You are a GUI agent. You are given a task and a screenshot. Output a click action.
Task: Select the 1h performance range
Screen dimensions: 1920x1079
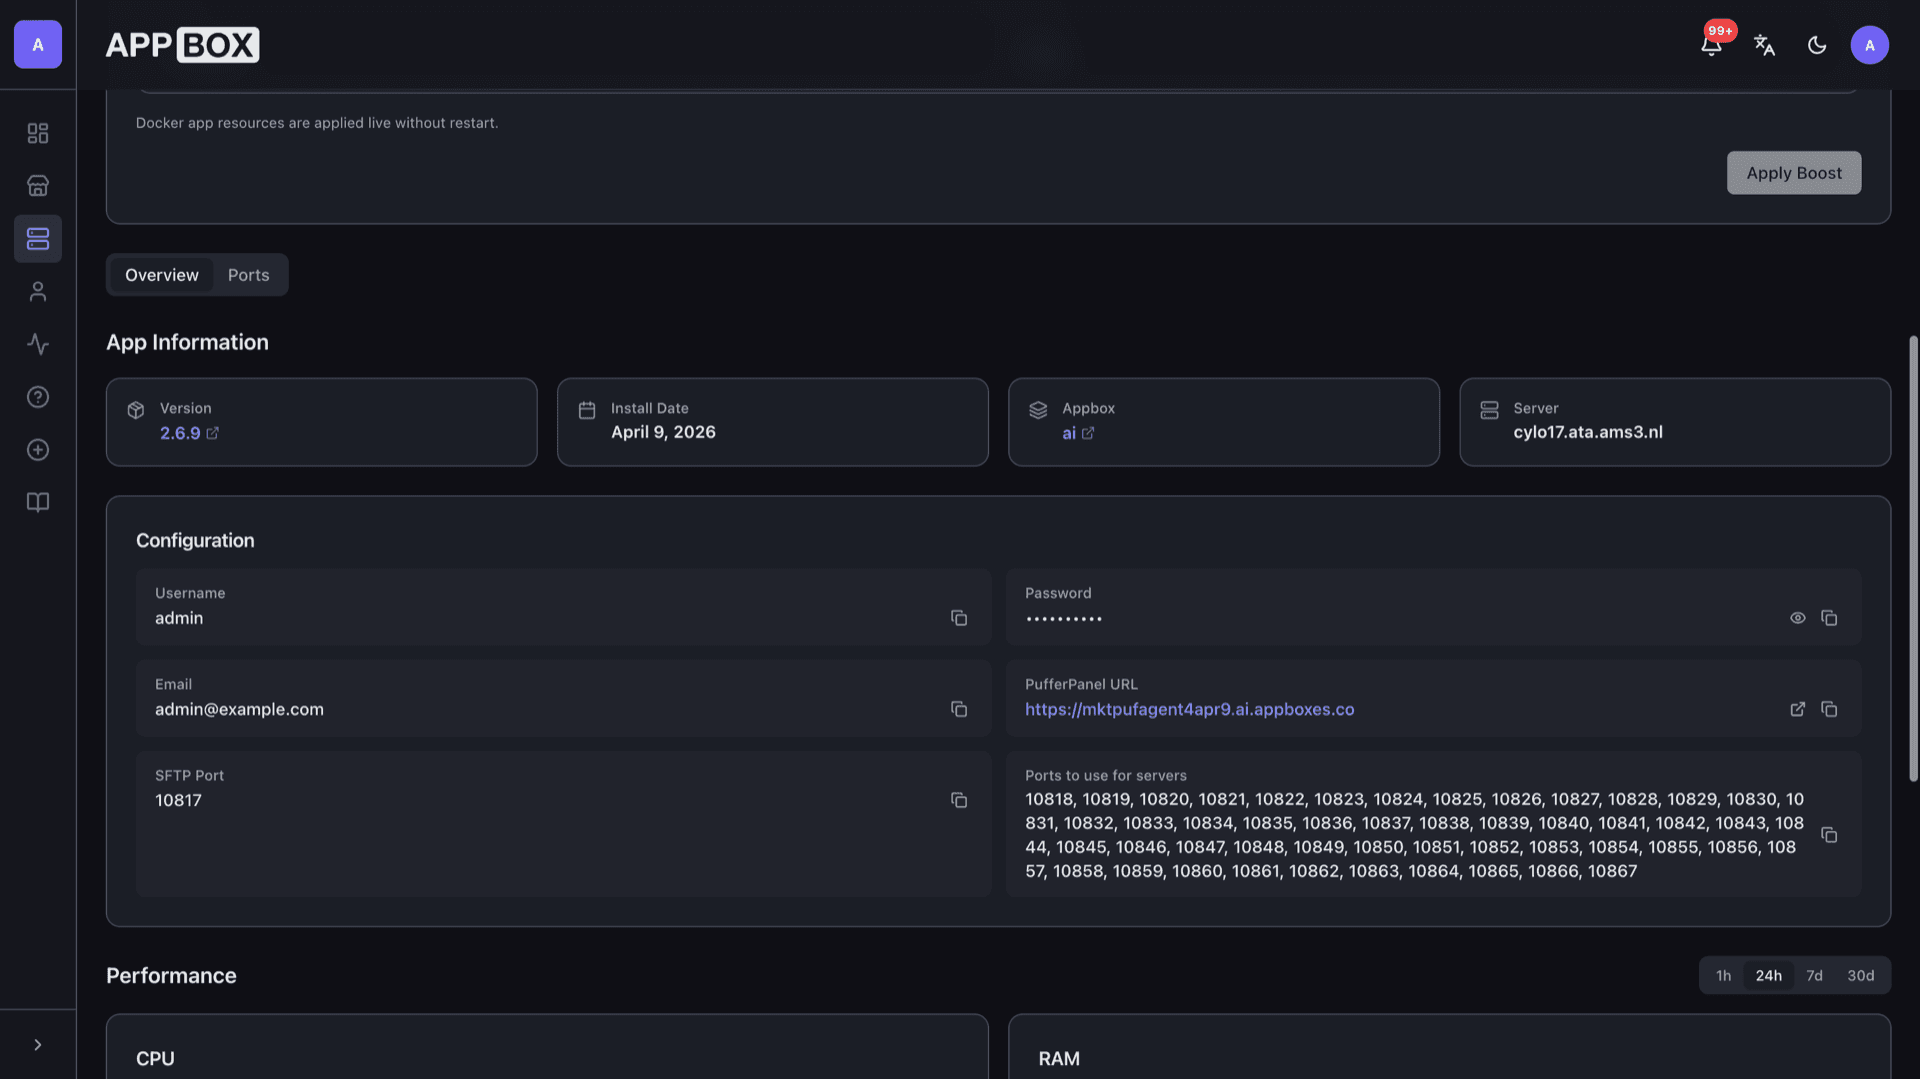point(1723,976)
